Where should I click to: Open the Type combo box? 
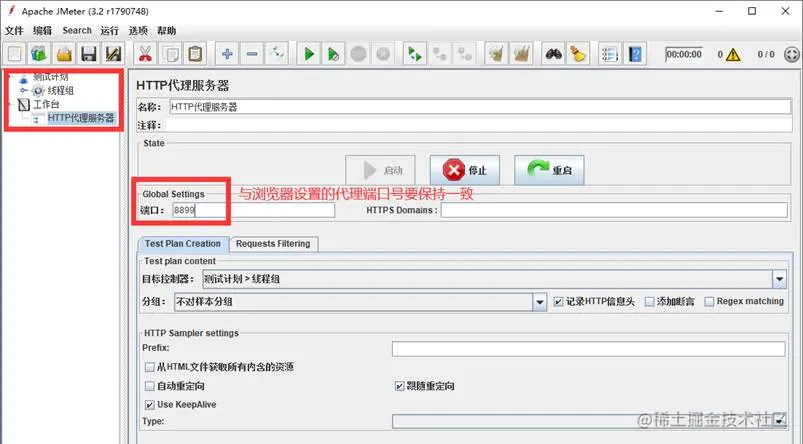589,421
